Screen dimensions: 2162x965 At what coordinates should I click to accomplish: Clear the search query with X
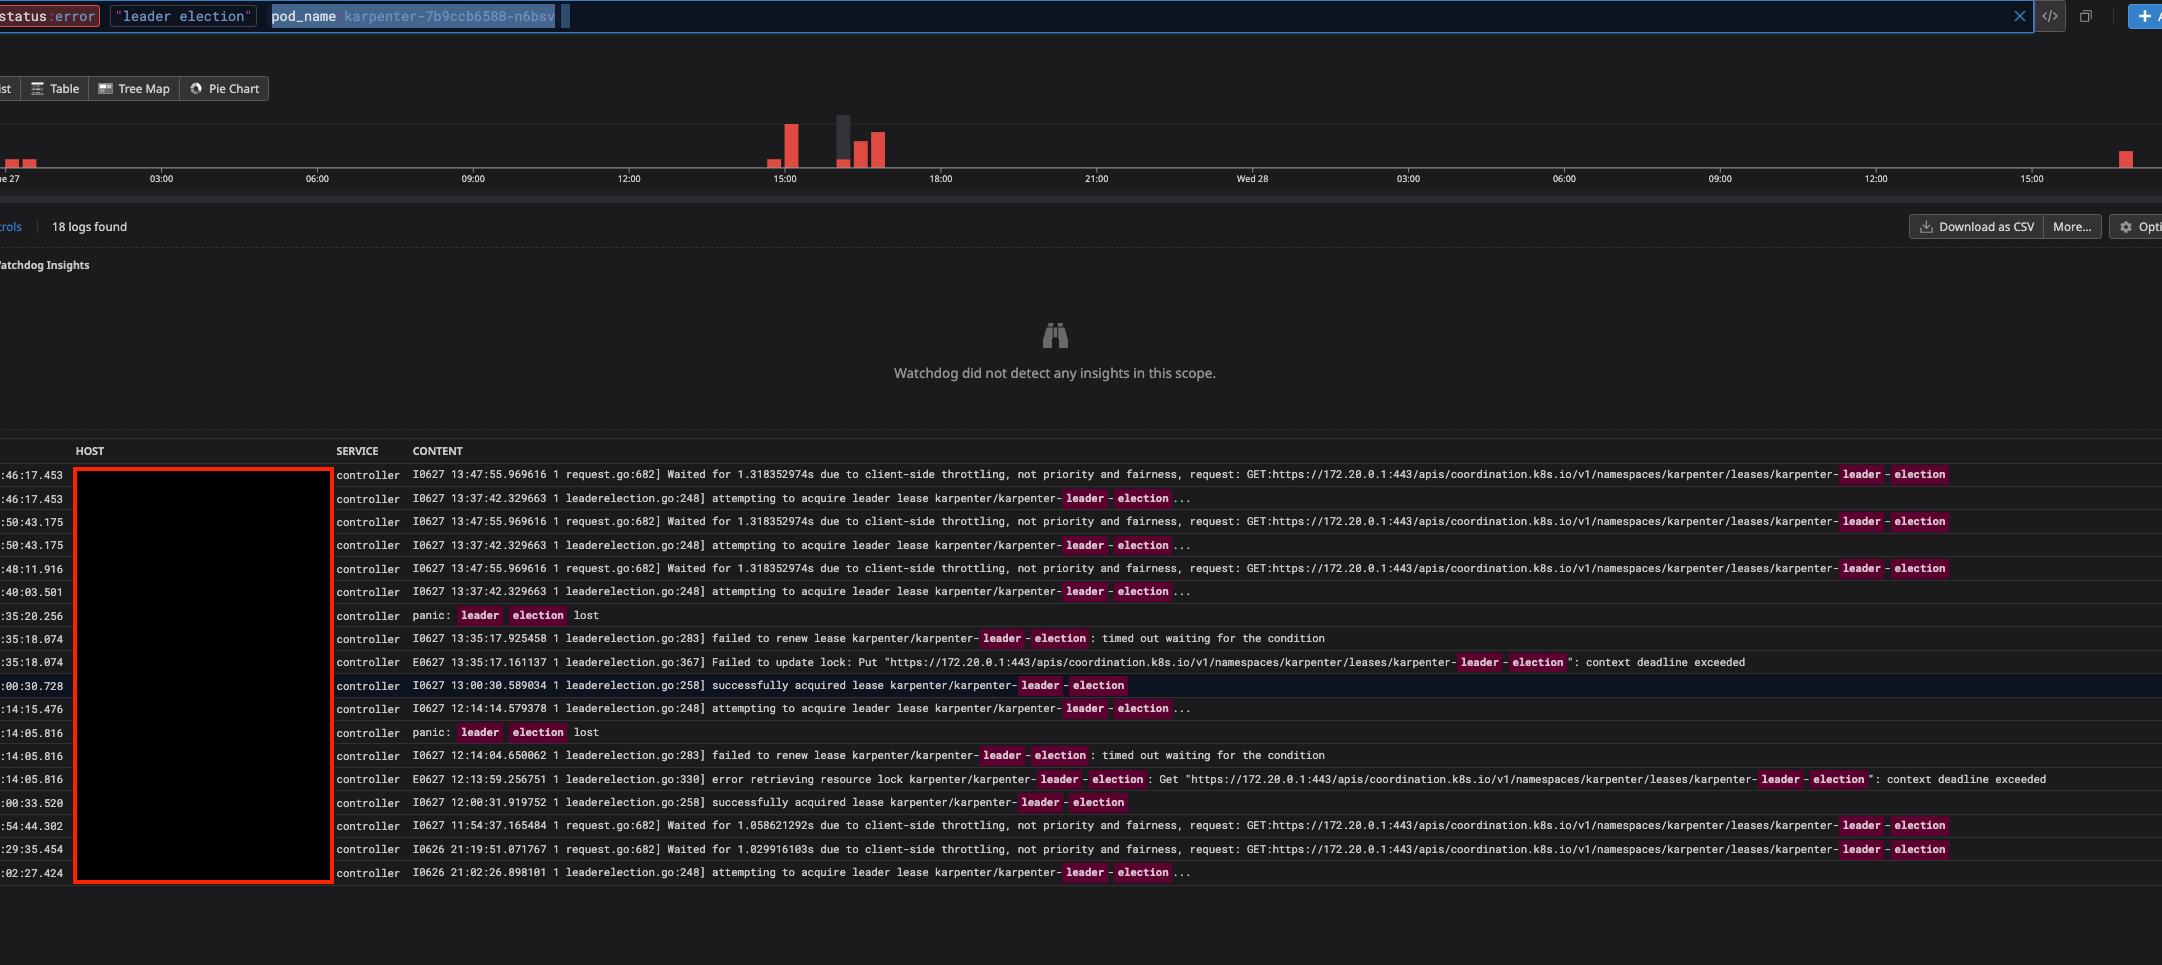(2019, 16)
